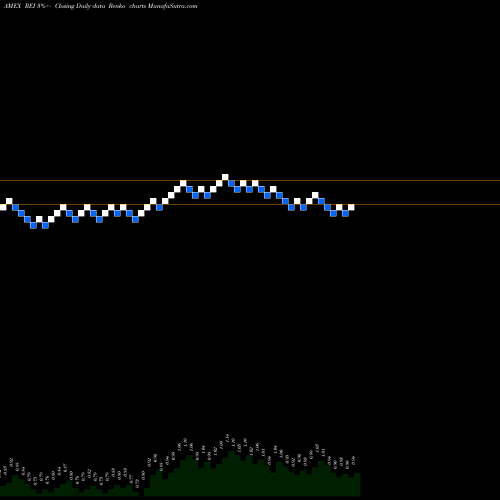Click the topmost "1.14" price label above volume bars
This screenshot has height=500, width=500.
[x=227, y=438]
